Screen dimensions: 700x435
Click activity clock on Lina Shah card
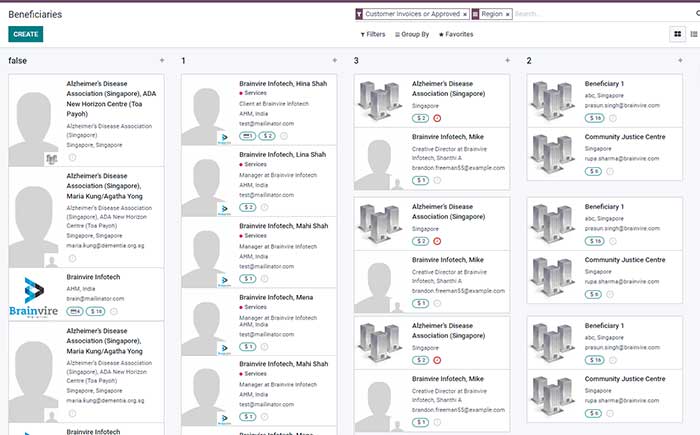point(264,207)
